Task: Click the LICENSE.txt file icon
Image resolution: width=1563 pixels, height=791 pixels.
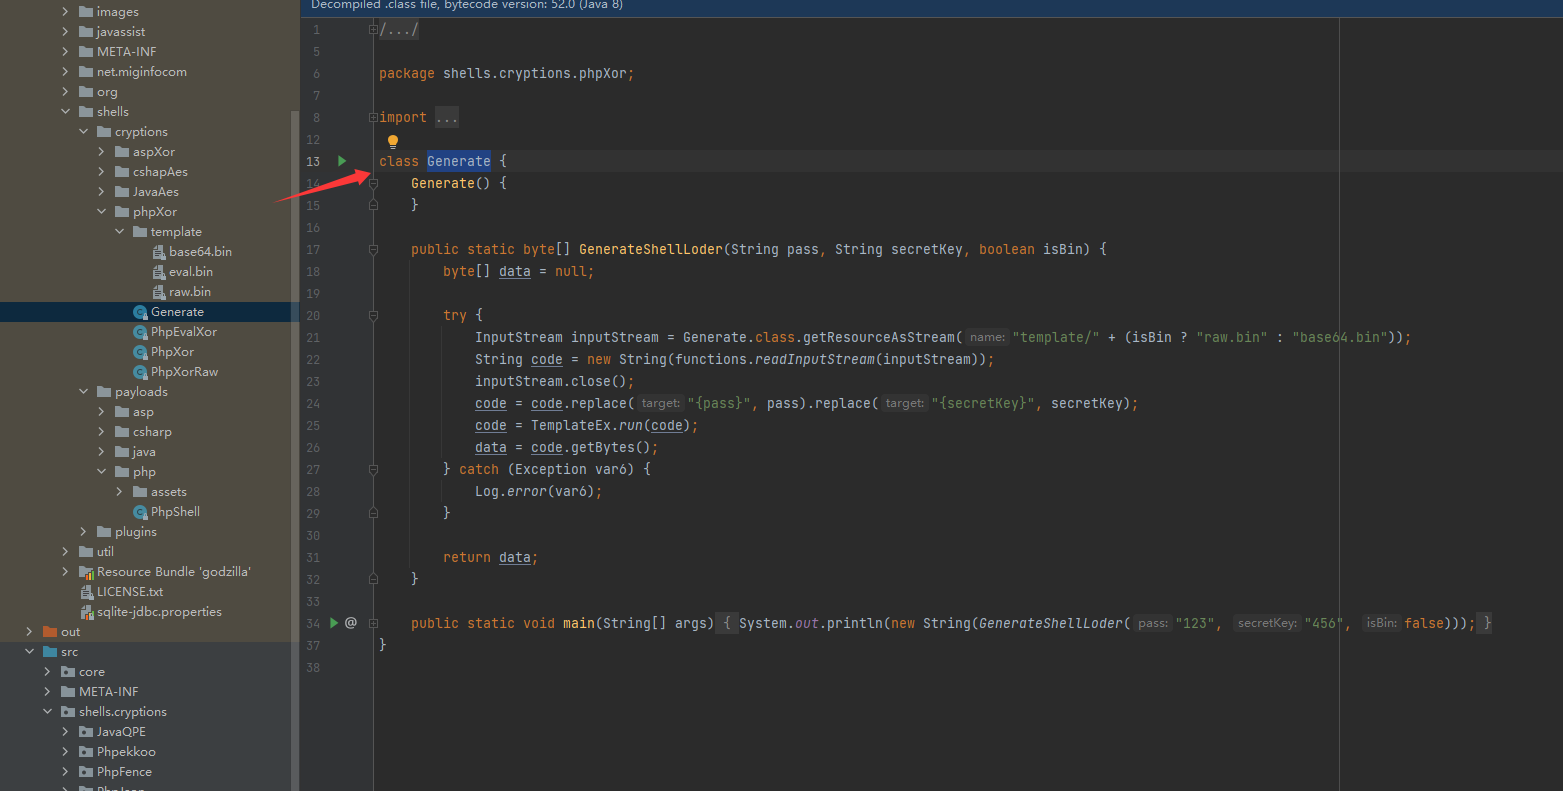Action: point(87,592)
